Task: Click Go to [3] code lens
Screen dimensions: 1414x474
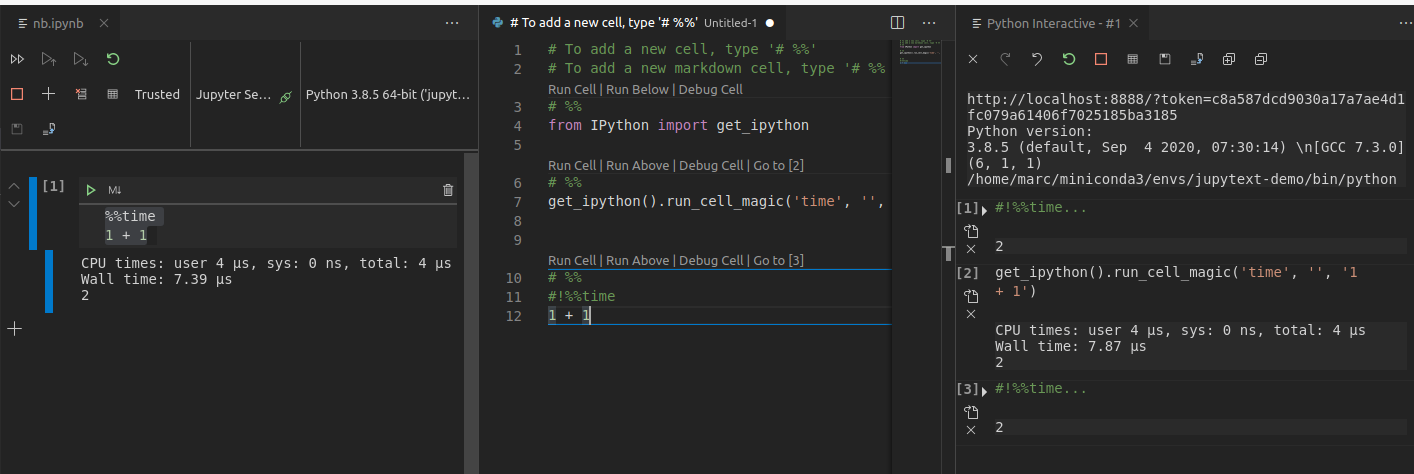Action: coord(778,260)
